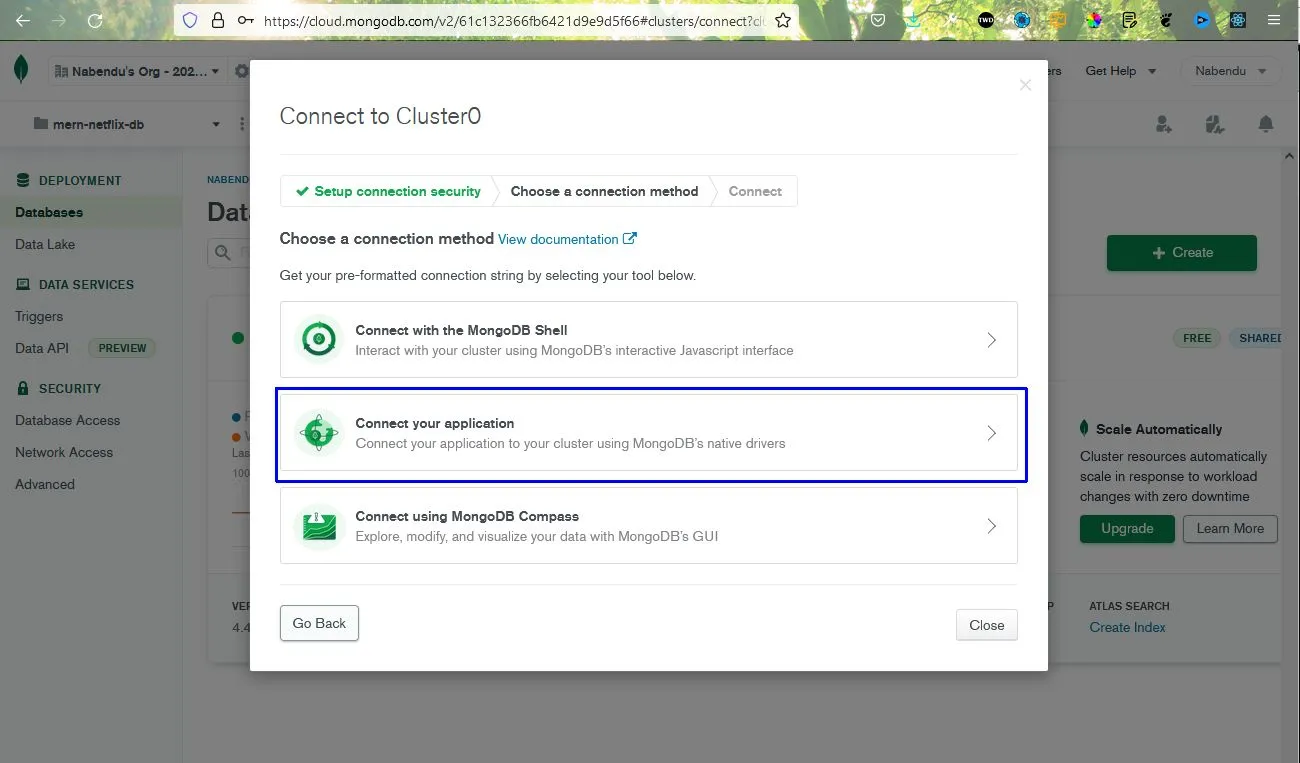The height and width of the screenshot is (763, 1300).
Task: Click the Create Index link
Action: pyautogui.click(x=1127, y=627)
